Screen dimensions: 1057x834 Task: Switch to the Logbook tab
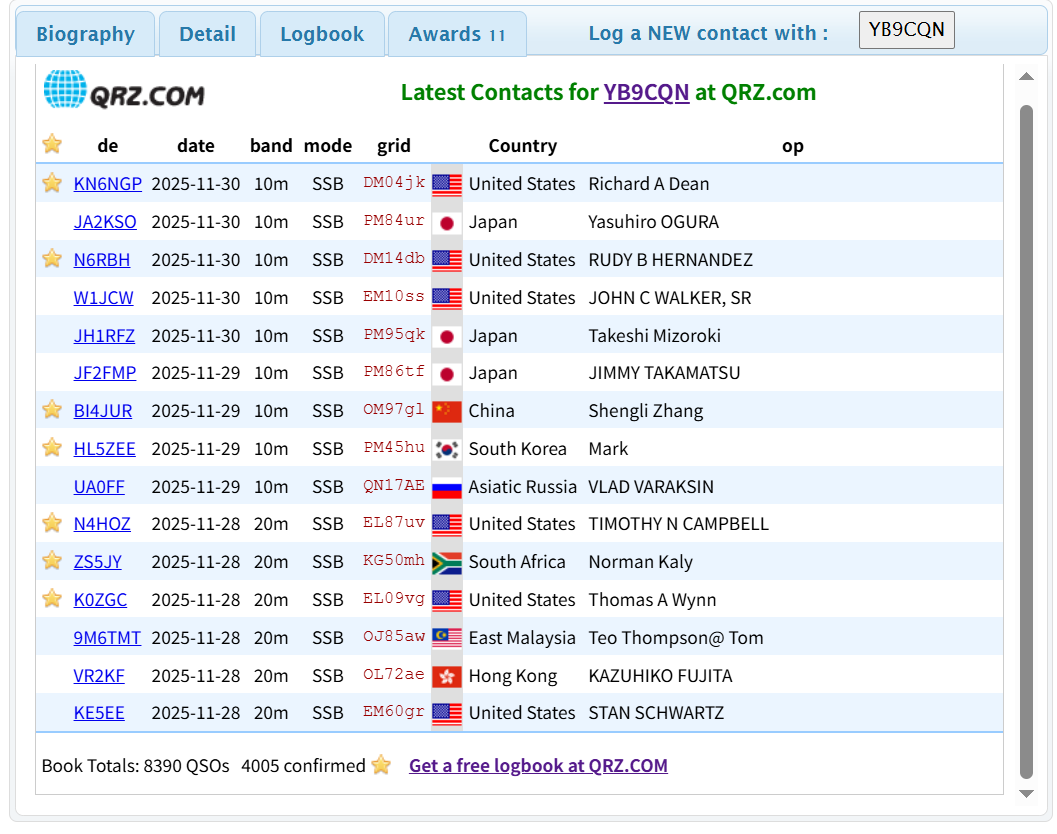tap(322, 34)
